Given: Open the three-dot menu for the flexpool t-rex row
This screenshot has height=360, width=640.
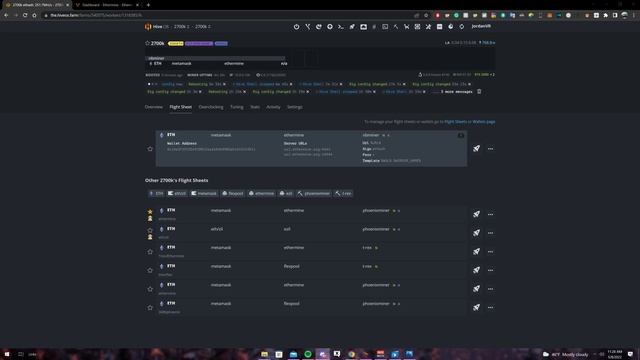Looking at the screenshot, I should click(x=490, y=270).
